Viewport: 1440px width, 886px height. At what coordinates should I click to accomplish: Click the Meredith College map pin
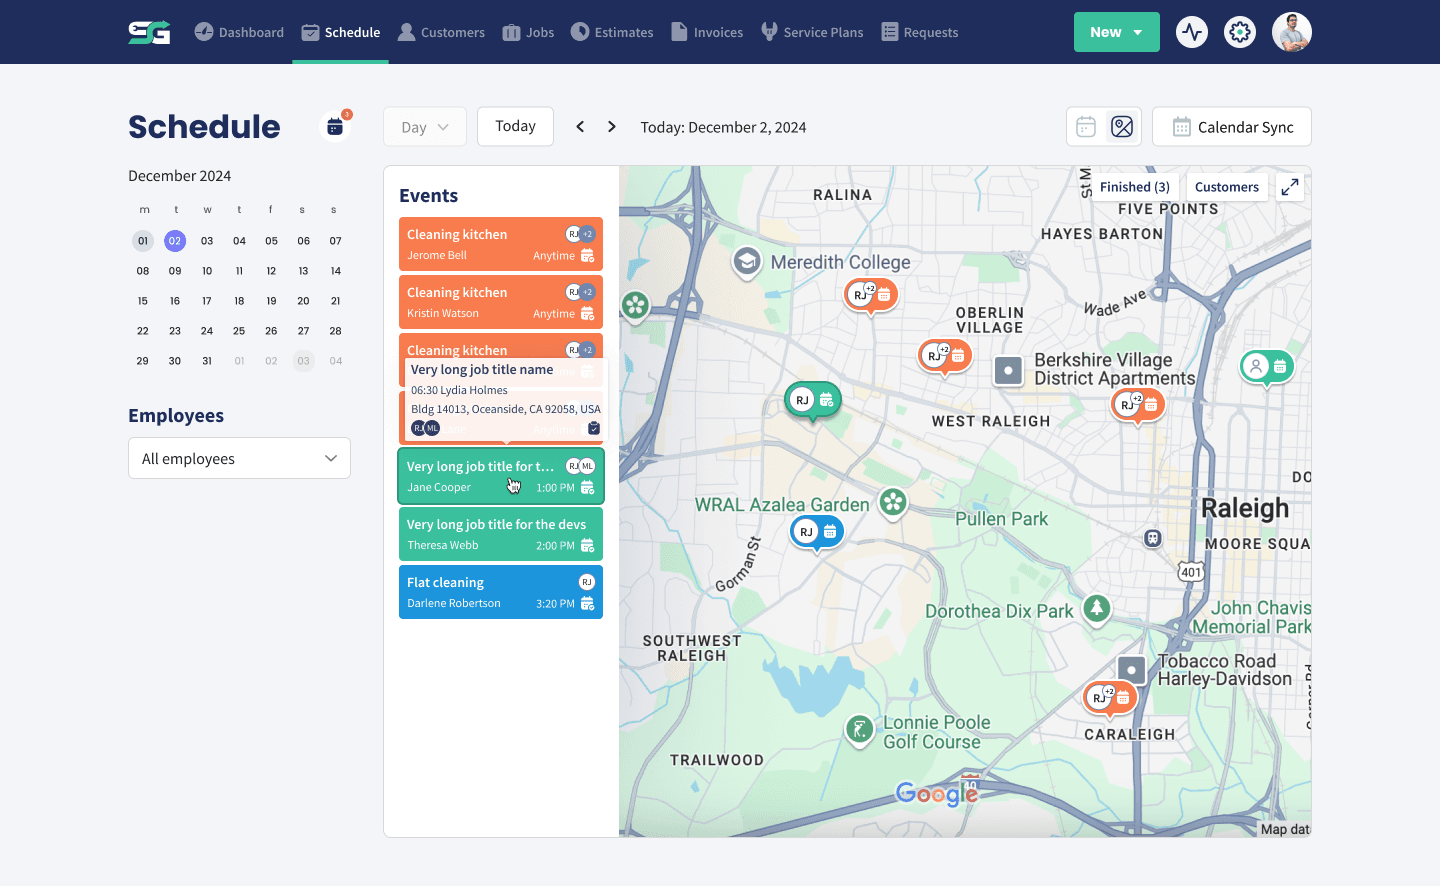[746, 262]
